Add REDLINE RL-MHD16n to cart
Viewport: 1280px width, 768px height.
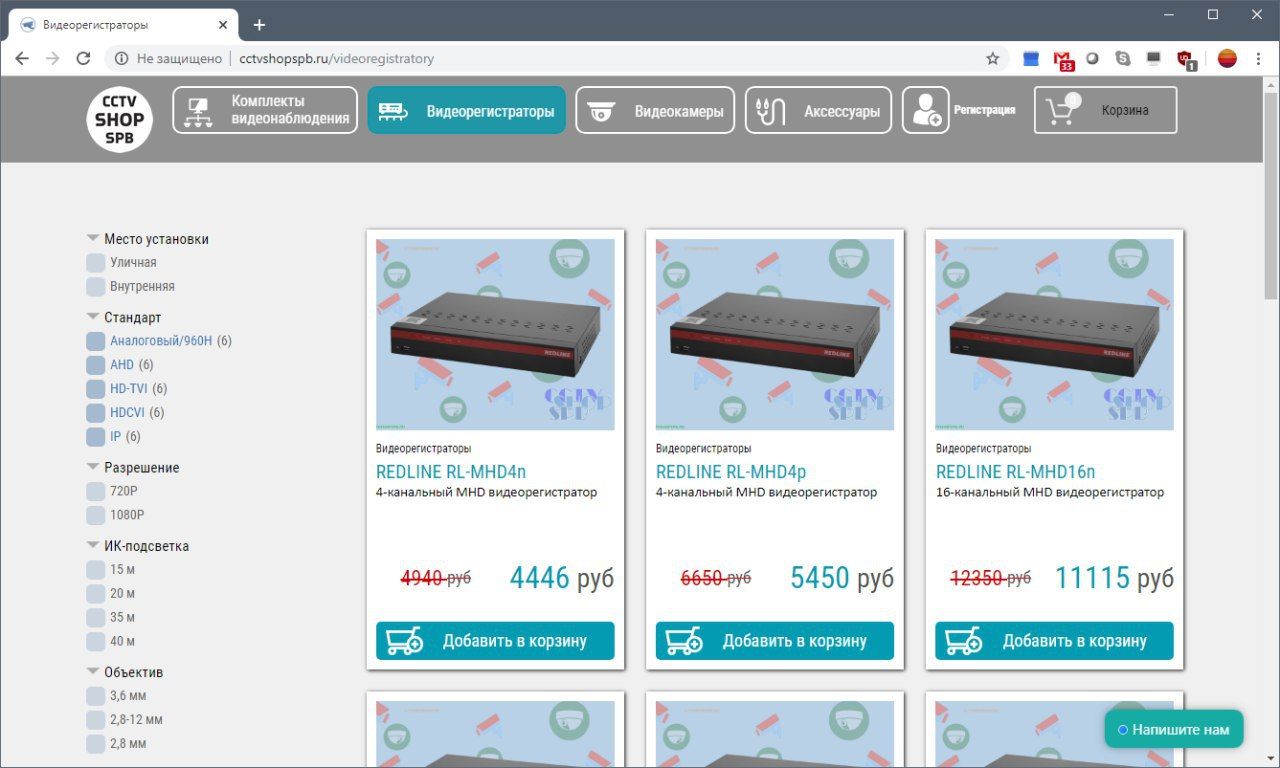click(1054, 641)
